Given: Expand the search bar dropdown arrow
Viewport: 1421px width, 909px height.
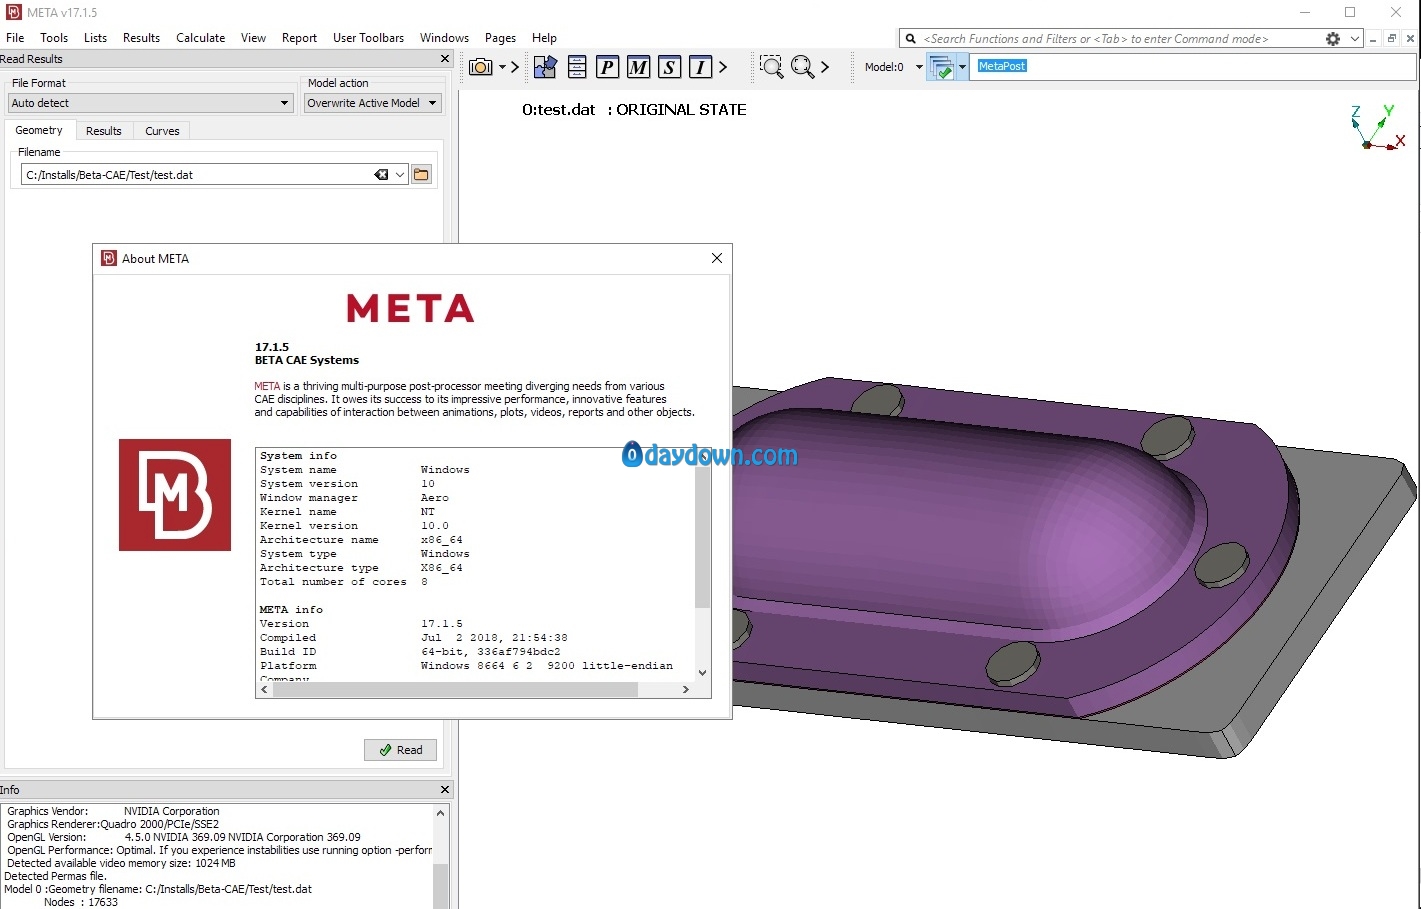Looking at the screenshot, I should (1354, 39).
